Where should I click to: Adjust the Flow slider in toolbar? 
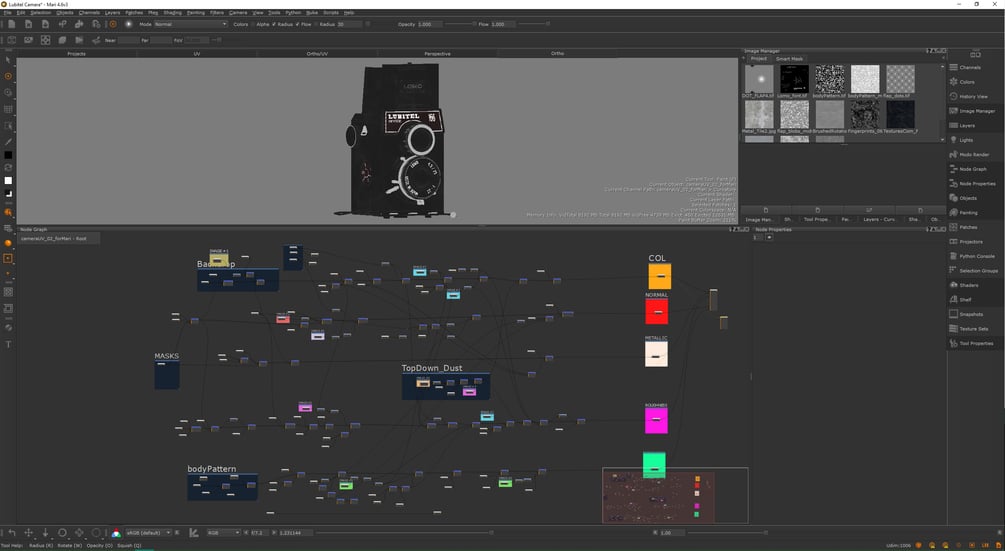pos(534,24)
